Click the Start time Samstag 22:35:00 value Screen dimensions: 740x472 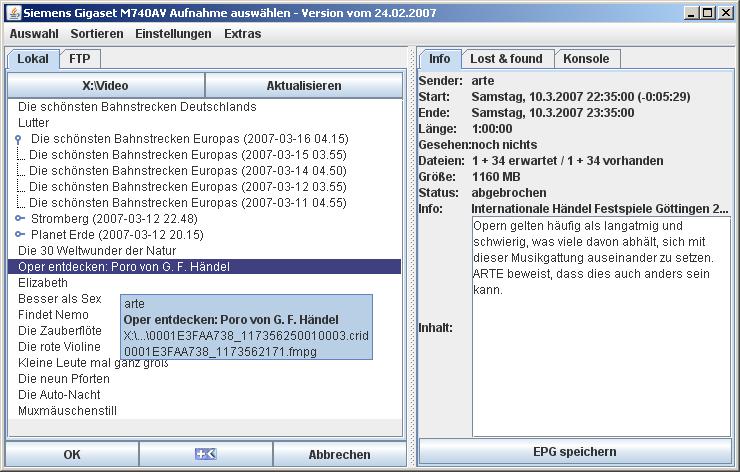tap(581, 97)
